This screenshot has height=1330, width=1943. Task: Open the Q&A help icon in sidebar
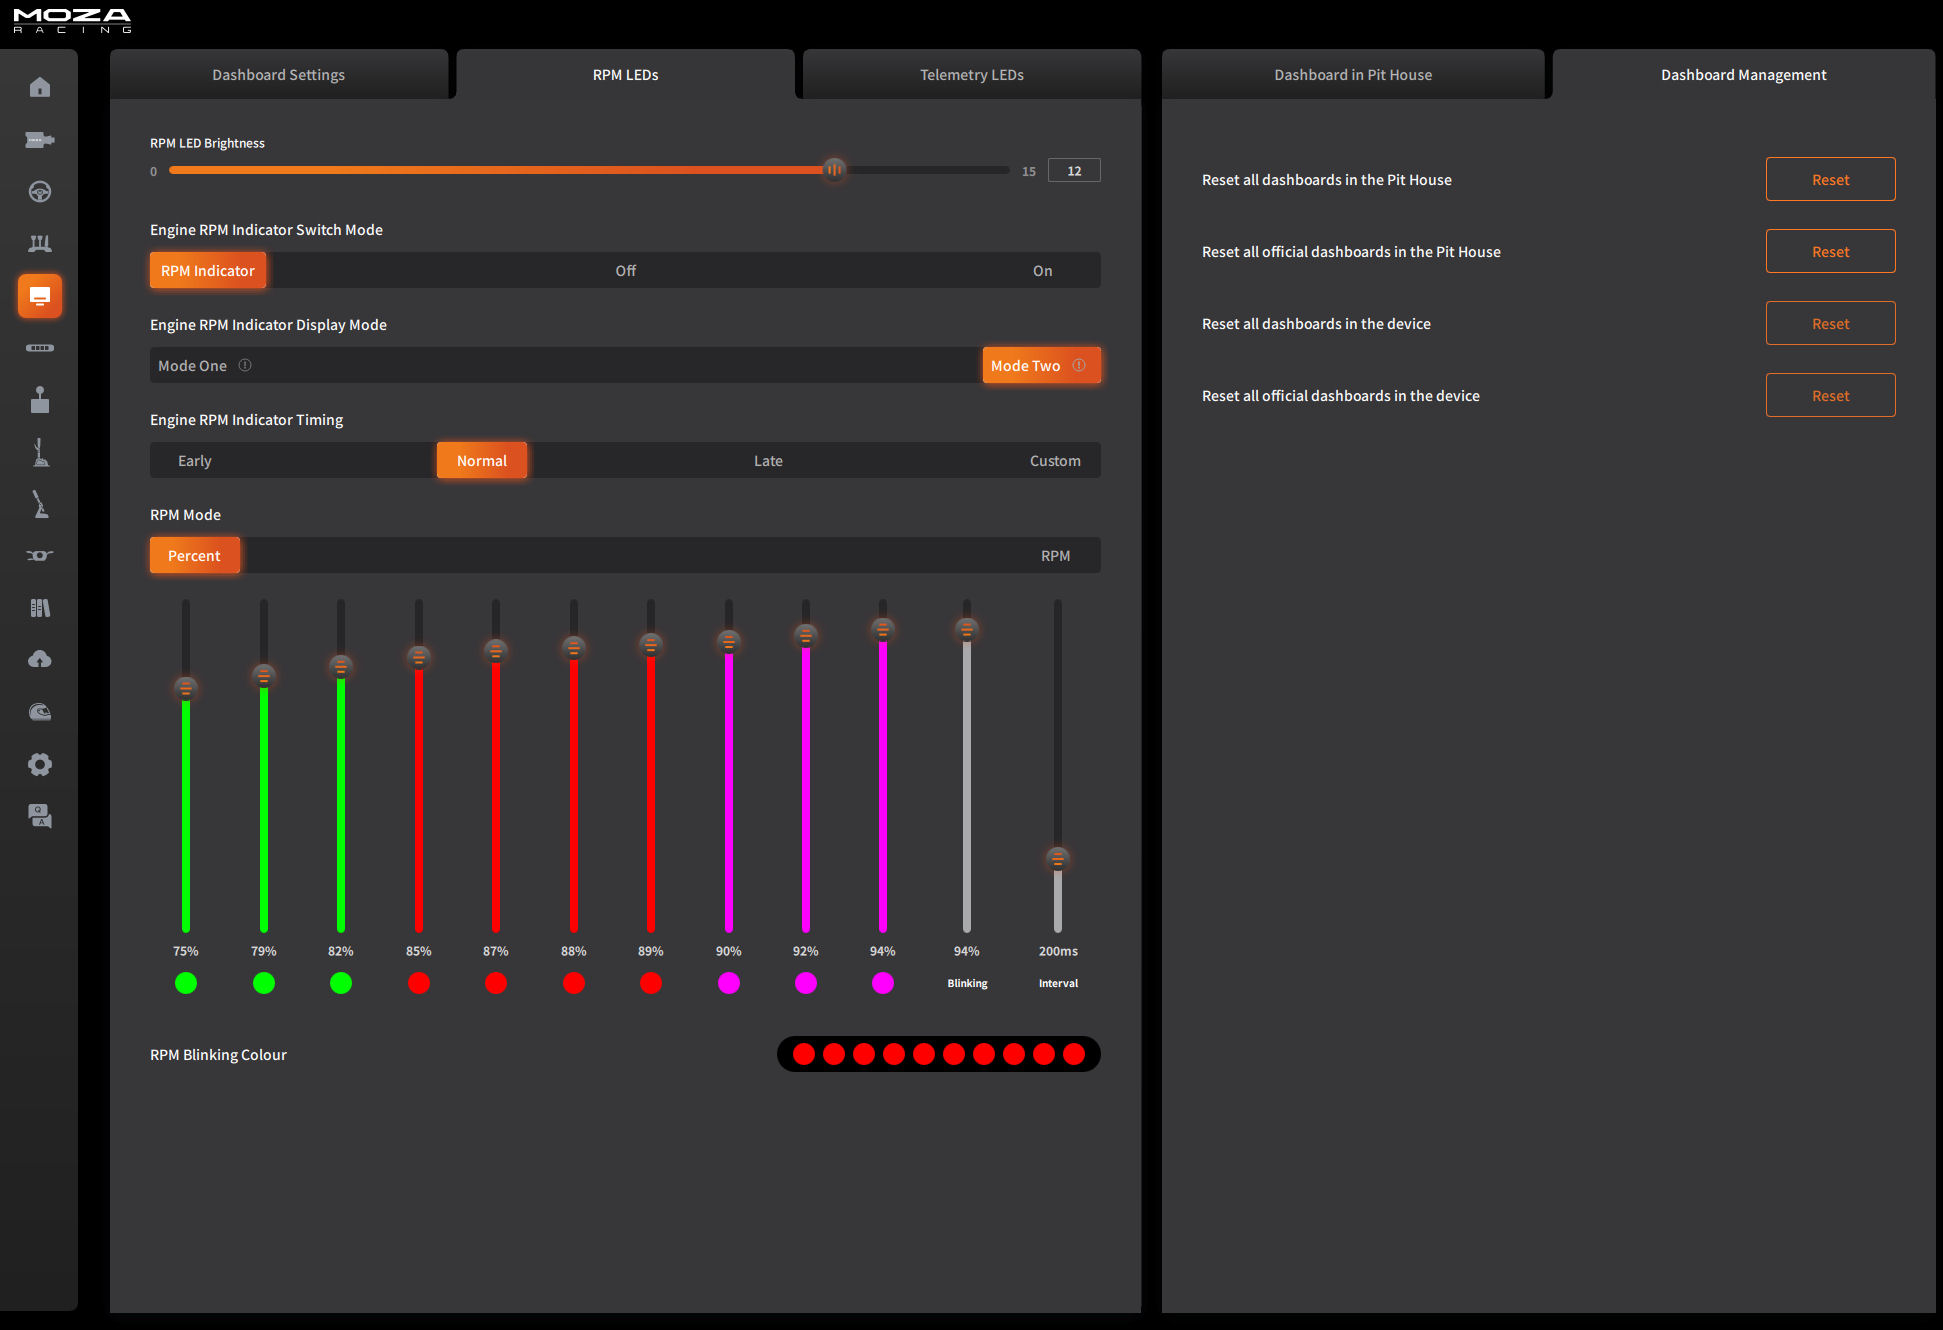click(40, 817)
